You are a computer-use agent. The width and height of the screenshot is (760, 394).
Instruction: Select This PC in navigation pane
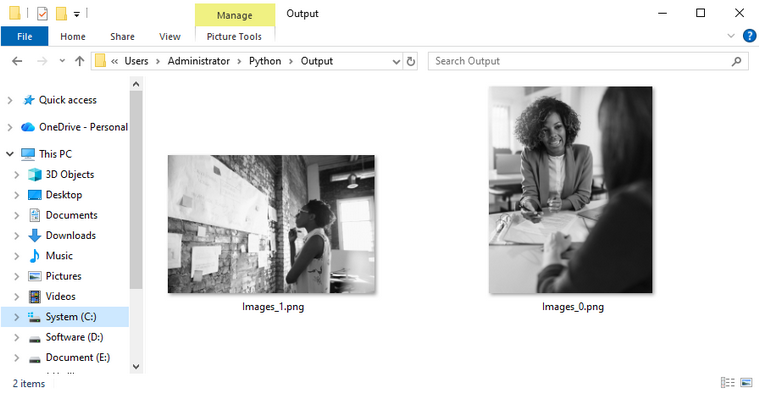[55, 154]
